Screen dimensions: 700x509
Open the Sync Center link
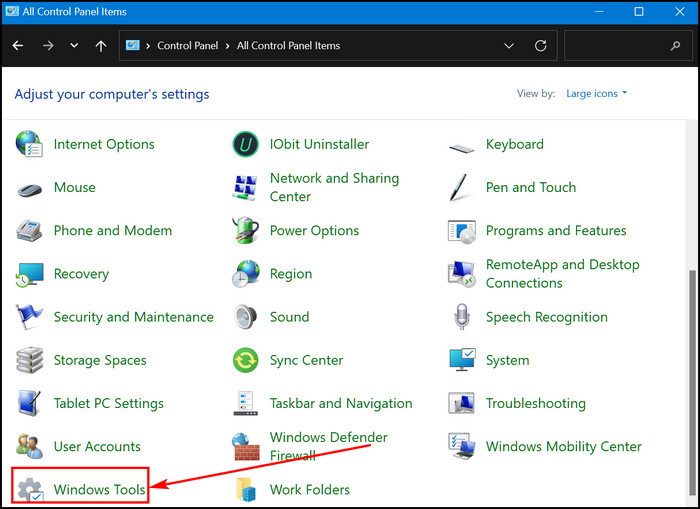click(x=306, y=360)
